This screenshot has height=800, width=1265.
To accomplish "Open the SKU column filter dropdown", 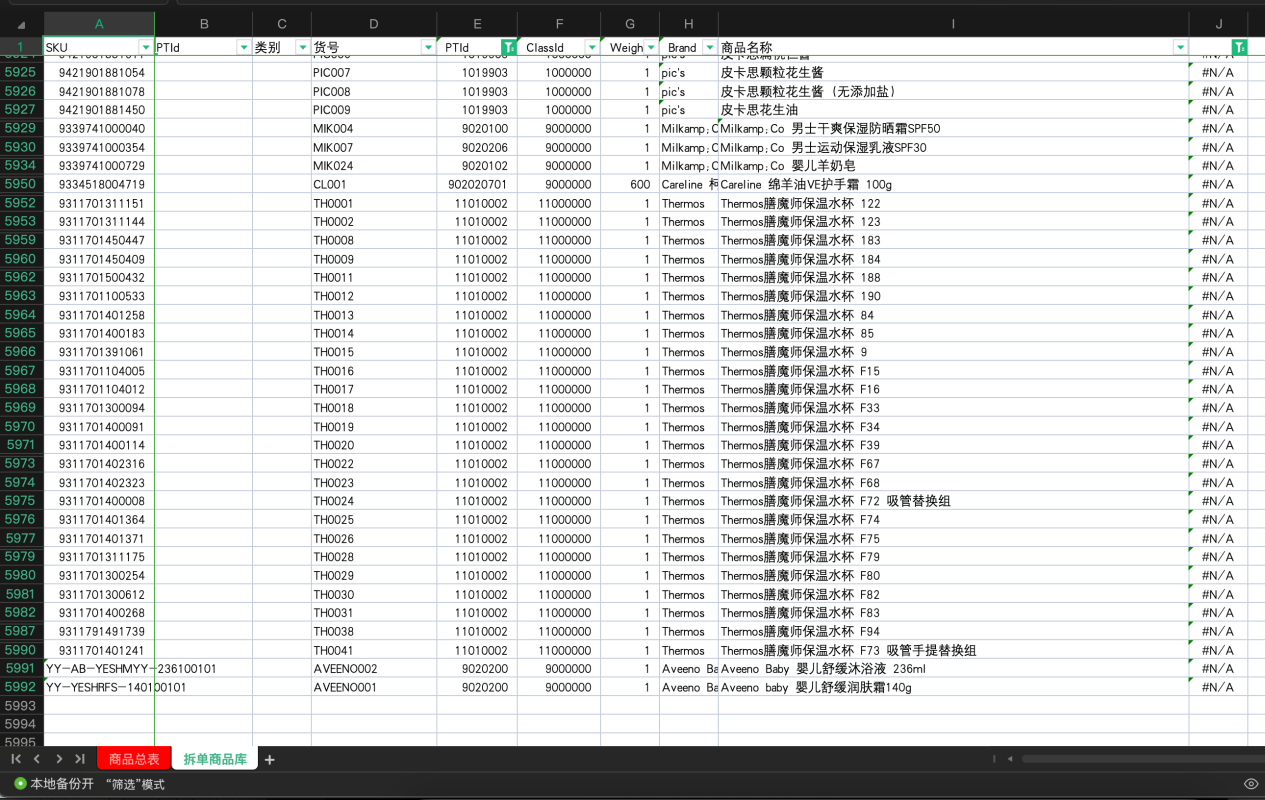I will [146, 47].
